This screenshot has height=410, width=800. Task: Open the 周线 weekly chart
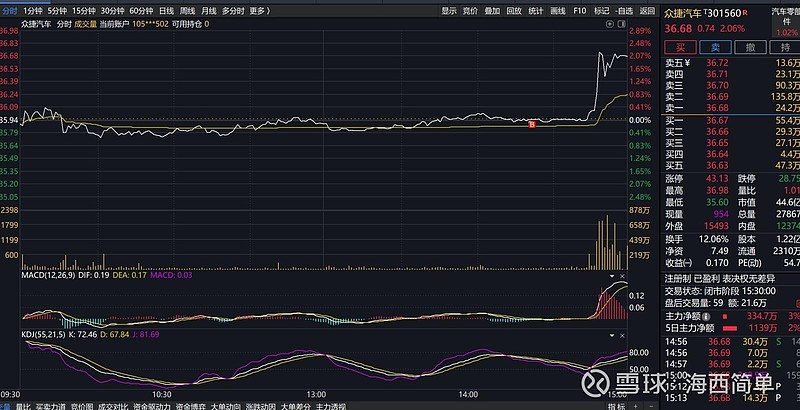tap(187, 11)
